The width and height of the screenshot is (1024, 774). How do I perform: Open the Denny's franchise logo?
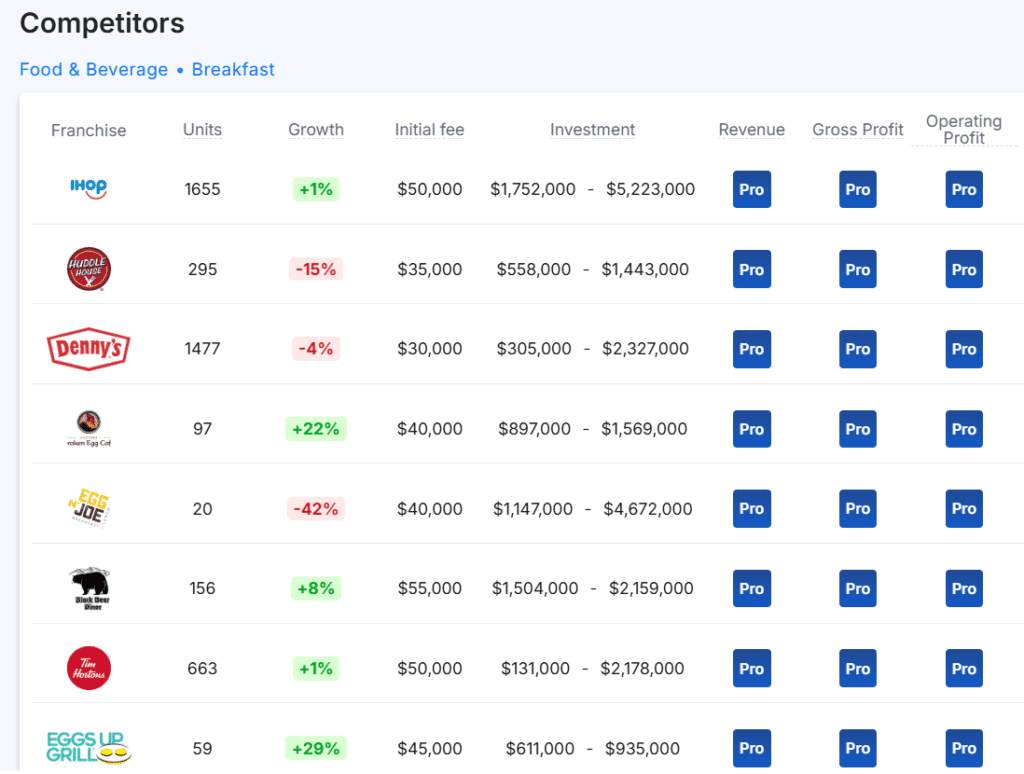pyautogui.click(x=89, y=349)
